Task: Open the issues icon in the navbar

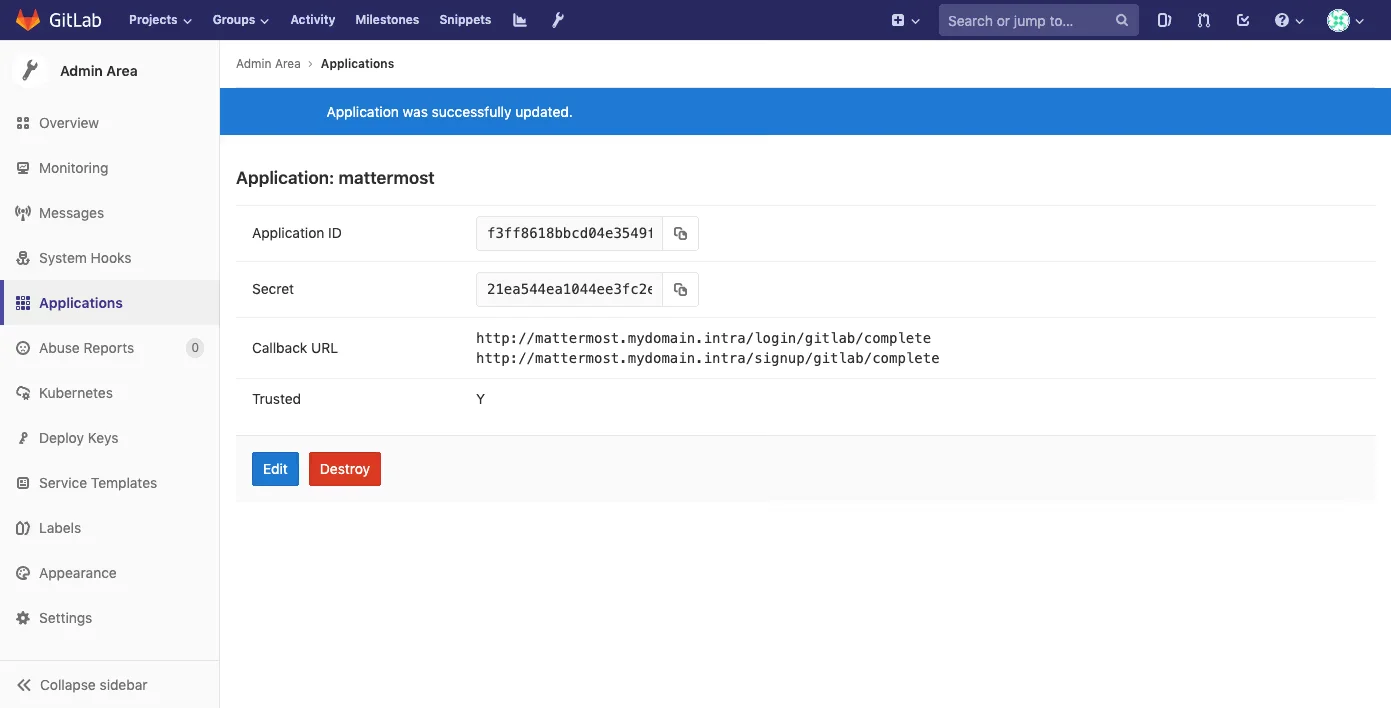Action: click(x=1164, y=19)
